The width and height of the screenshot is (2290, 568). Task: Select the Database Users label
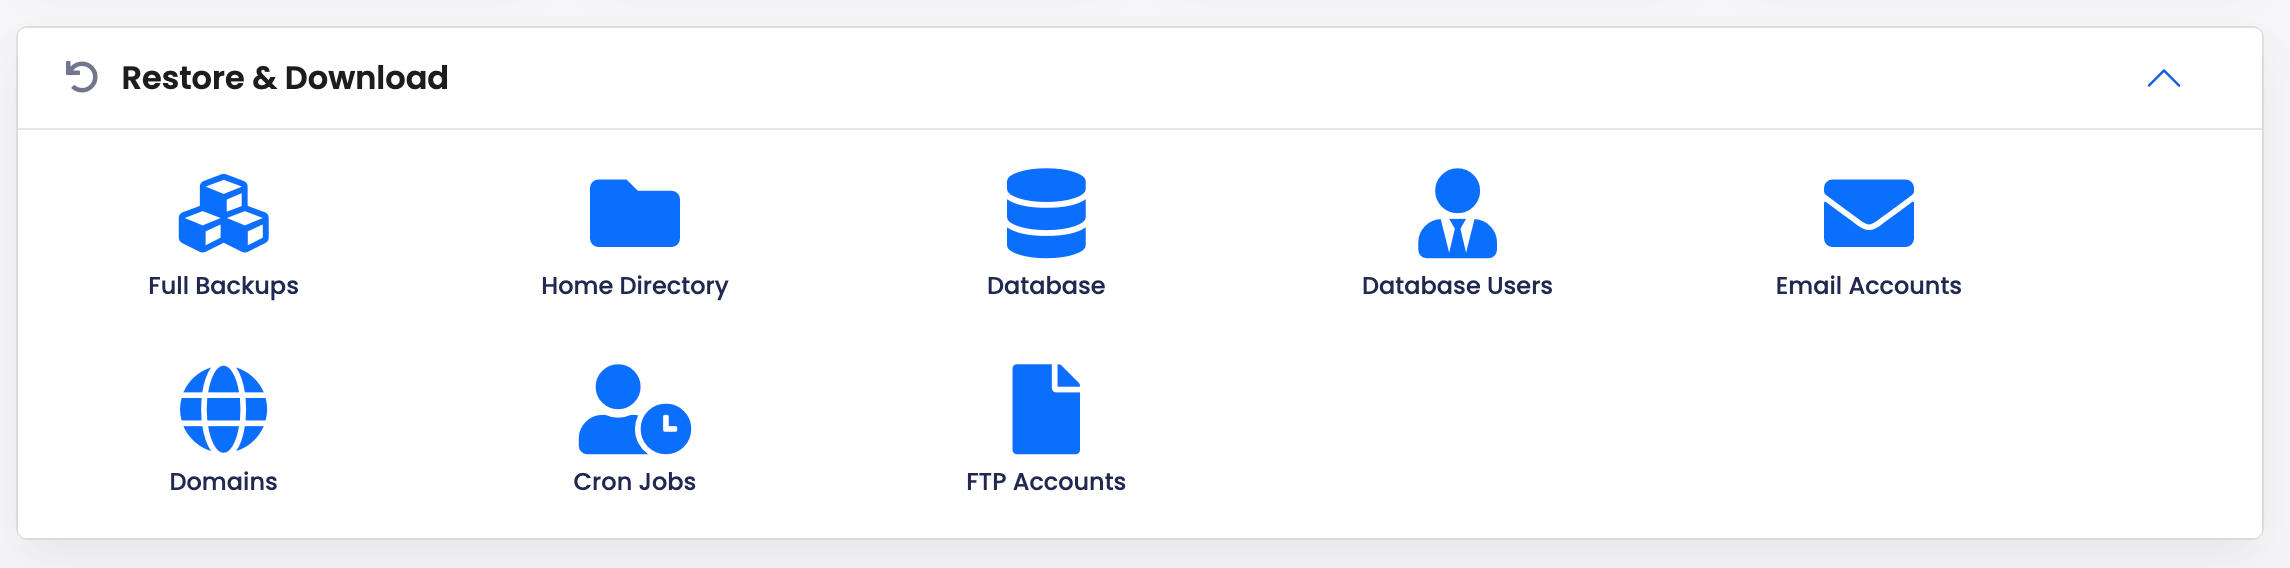click(x=1457, y=286)
